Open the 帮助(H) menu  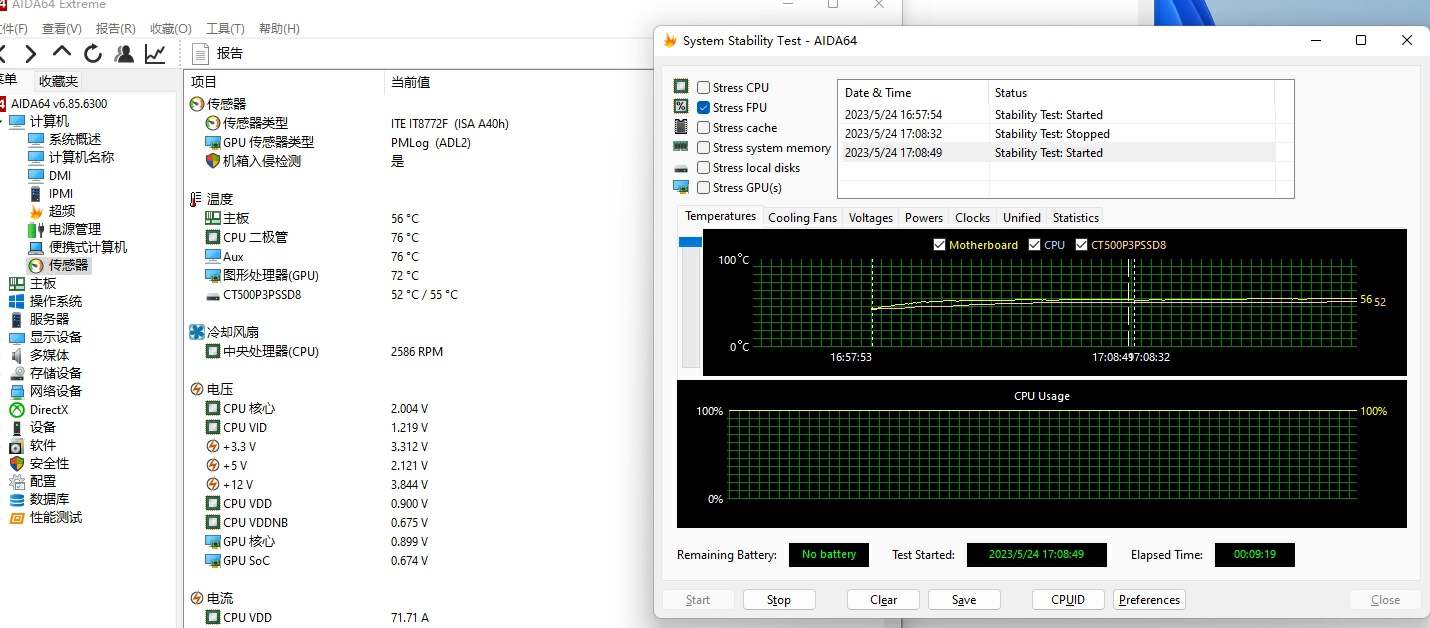pyautogui.click(x=279, y=29)
